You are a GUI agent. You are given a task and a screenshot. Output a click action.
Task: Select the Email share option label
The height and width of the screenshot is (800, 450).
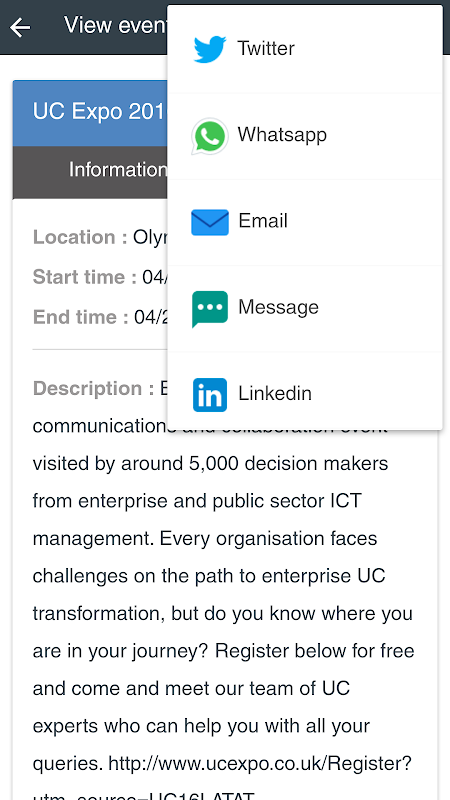(x=263, y=221)
